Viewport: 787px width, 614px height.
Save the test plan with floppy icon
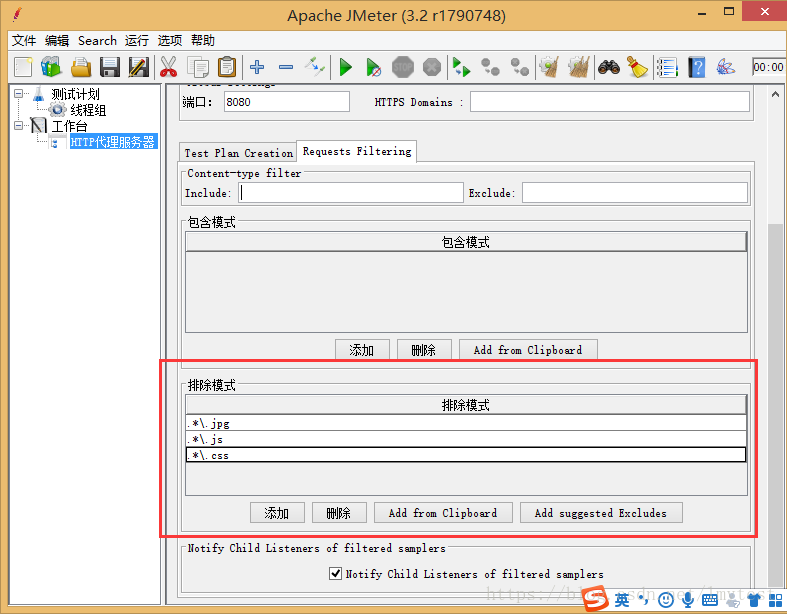click(x=109, y=67)
